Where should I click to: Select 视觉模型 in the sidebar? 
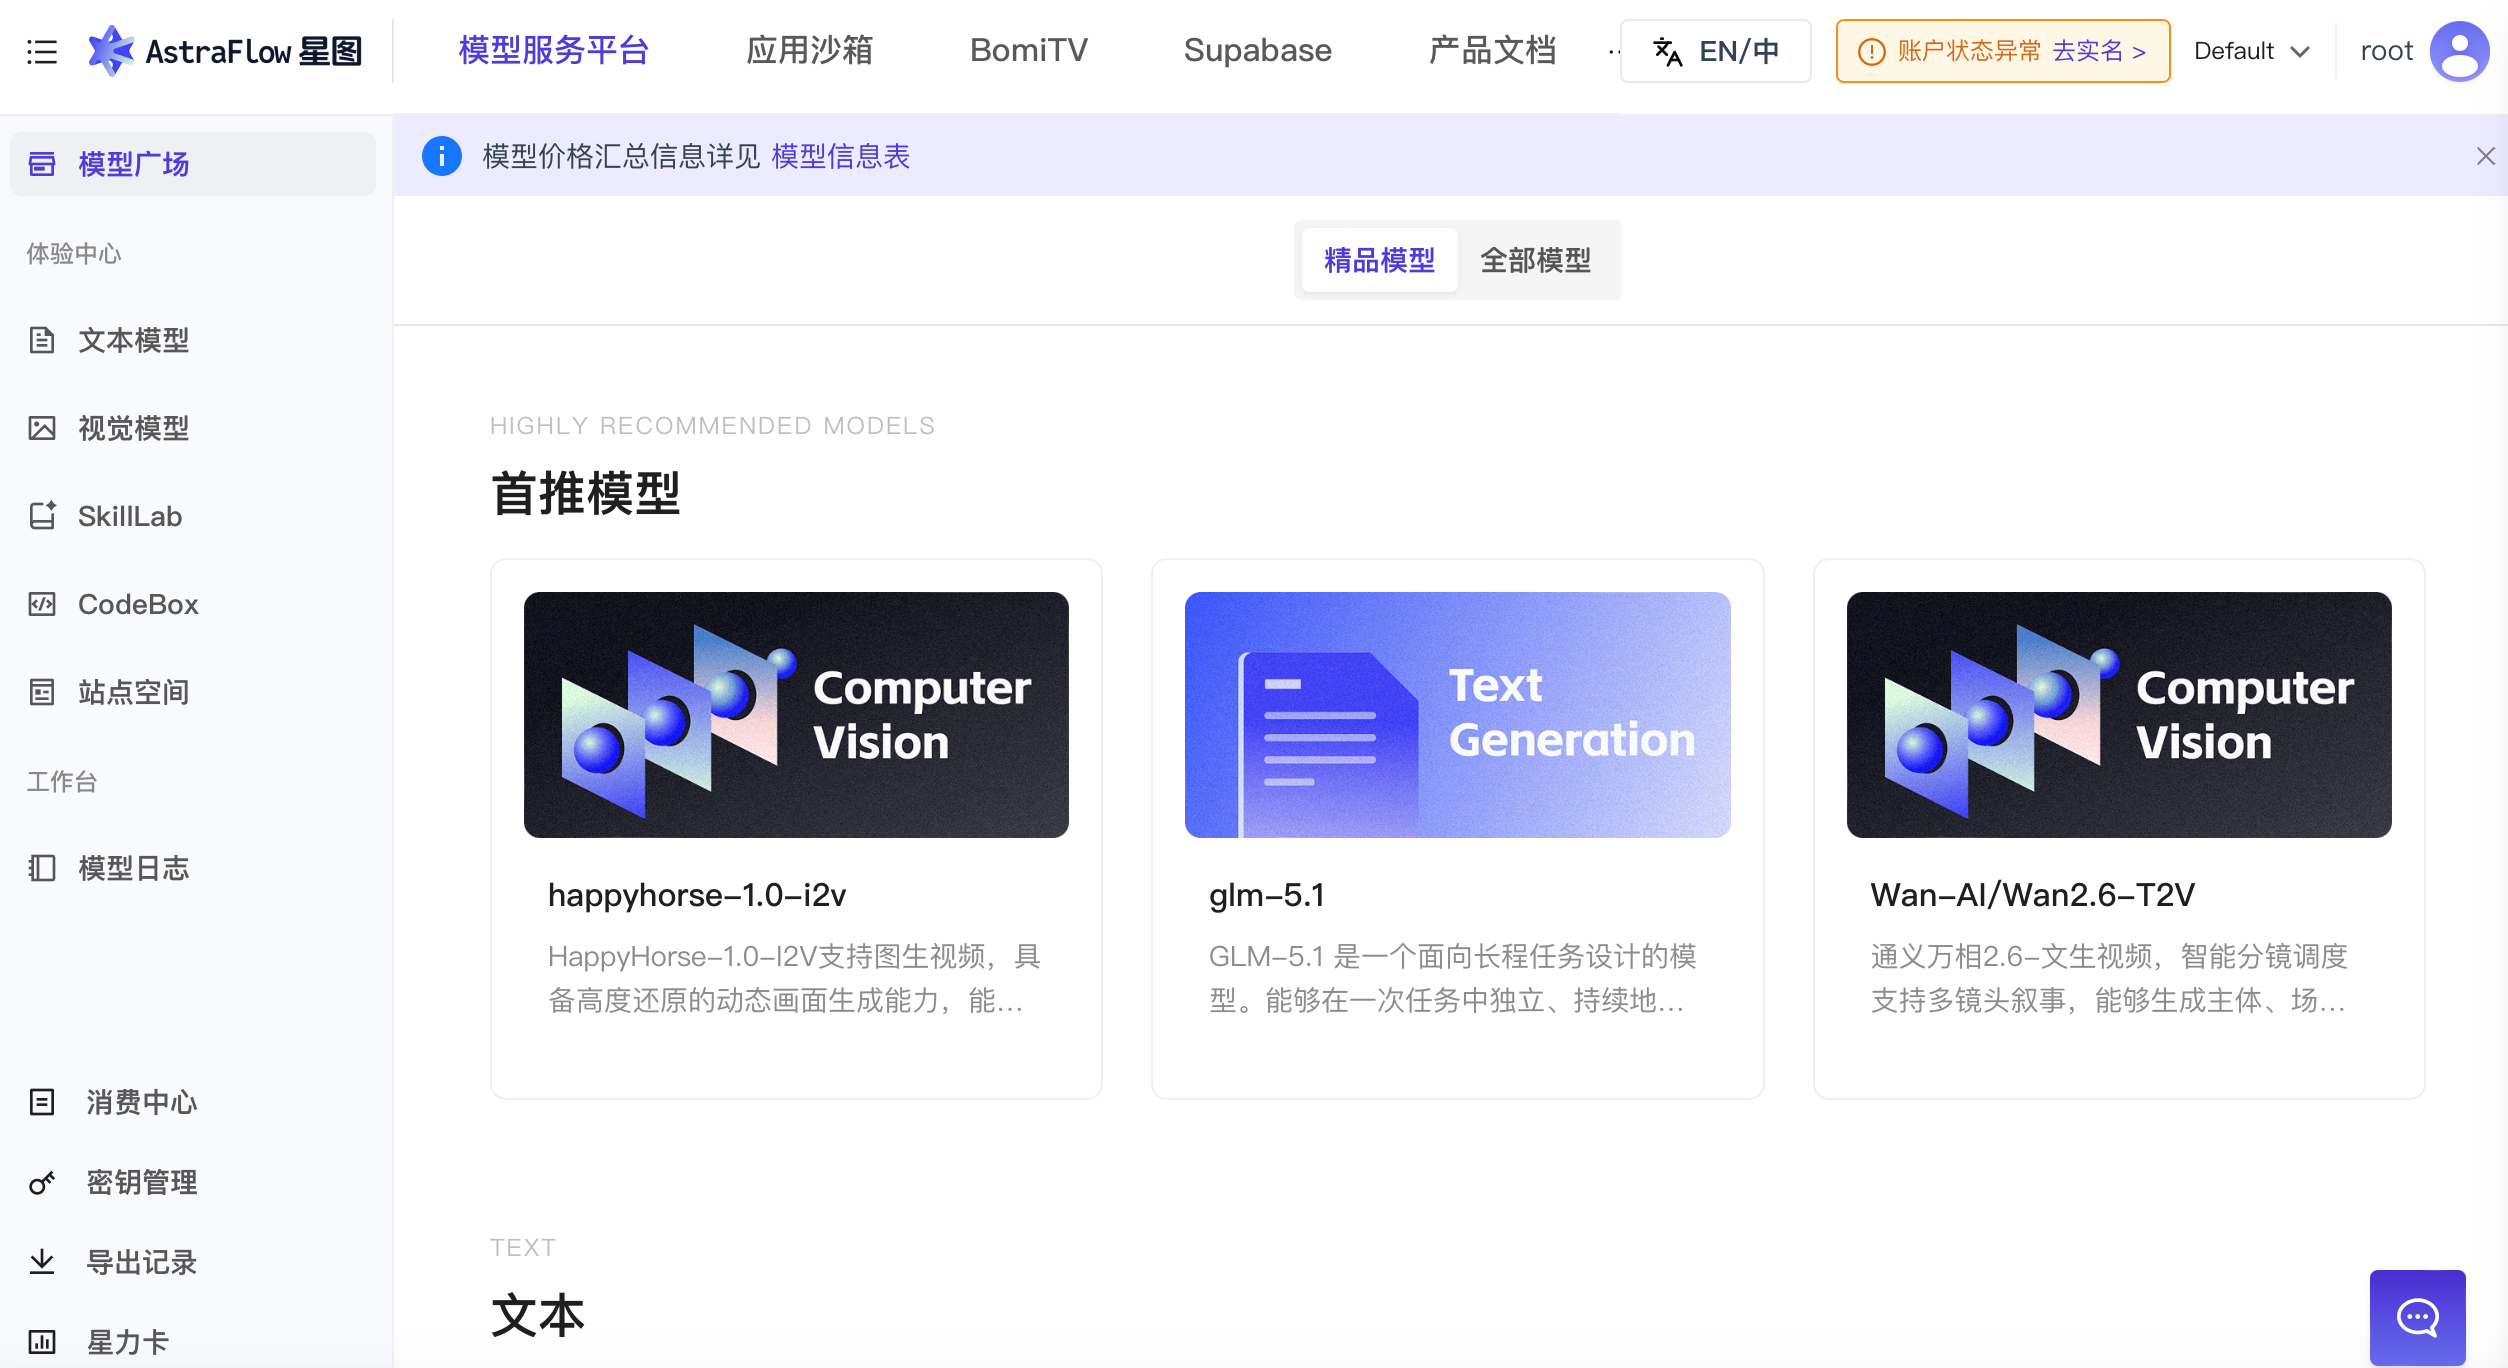point(193,428)
